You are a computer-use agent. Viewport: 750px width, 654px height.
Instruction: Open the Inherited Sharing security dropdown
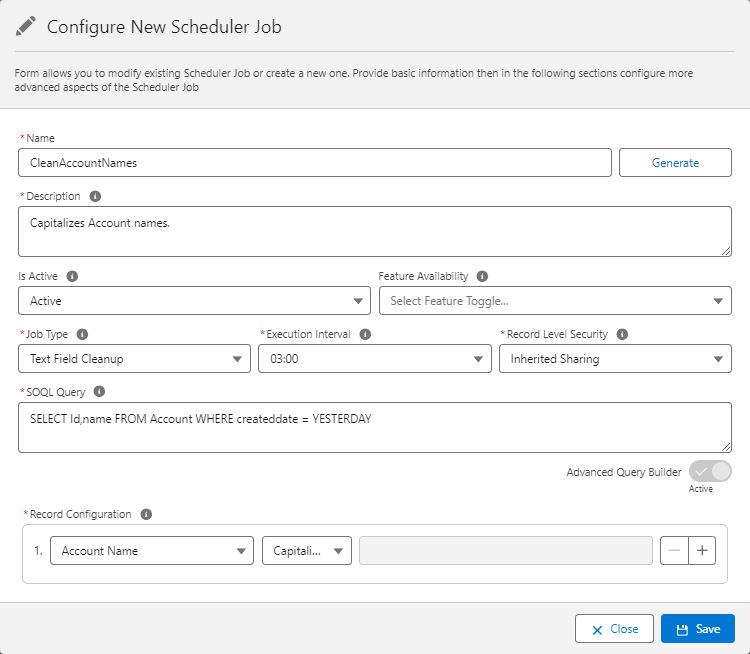coord(615,359)
